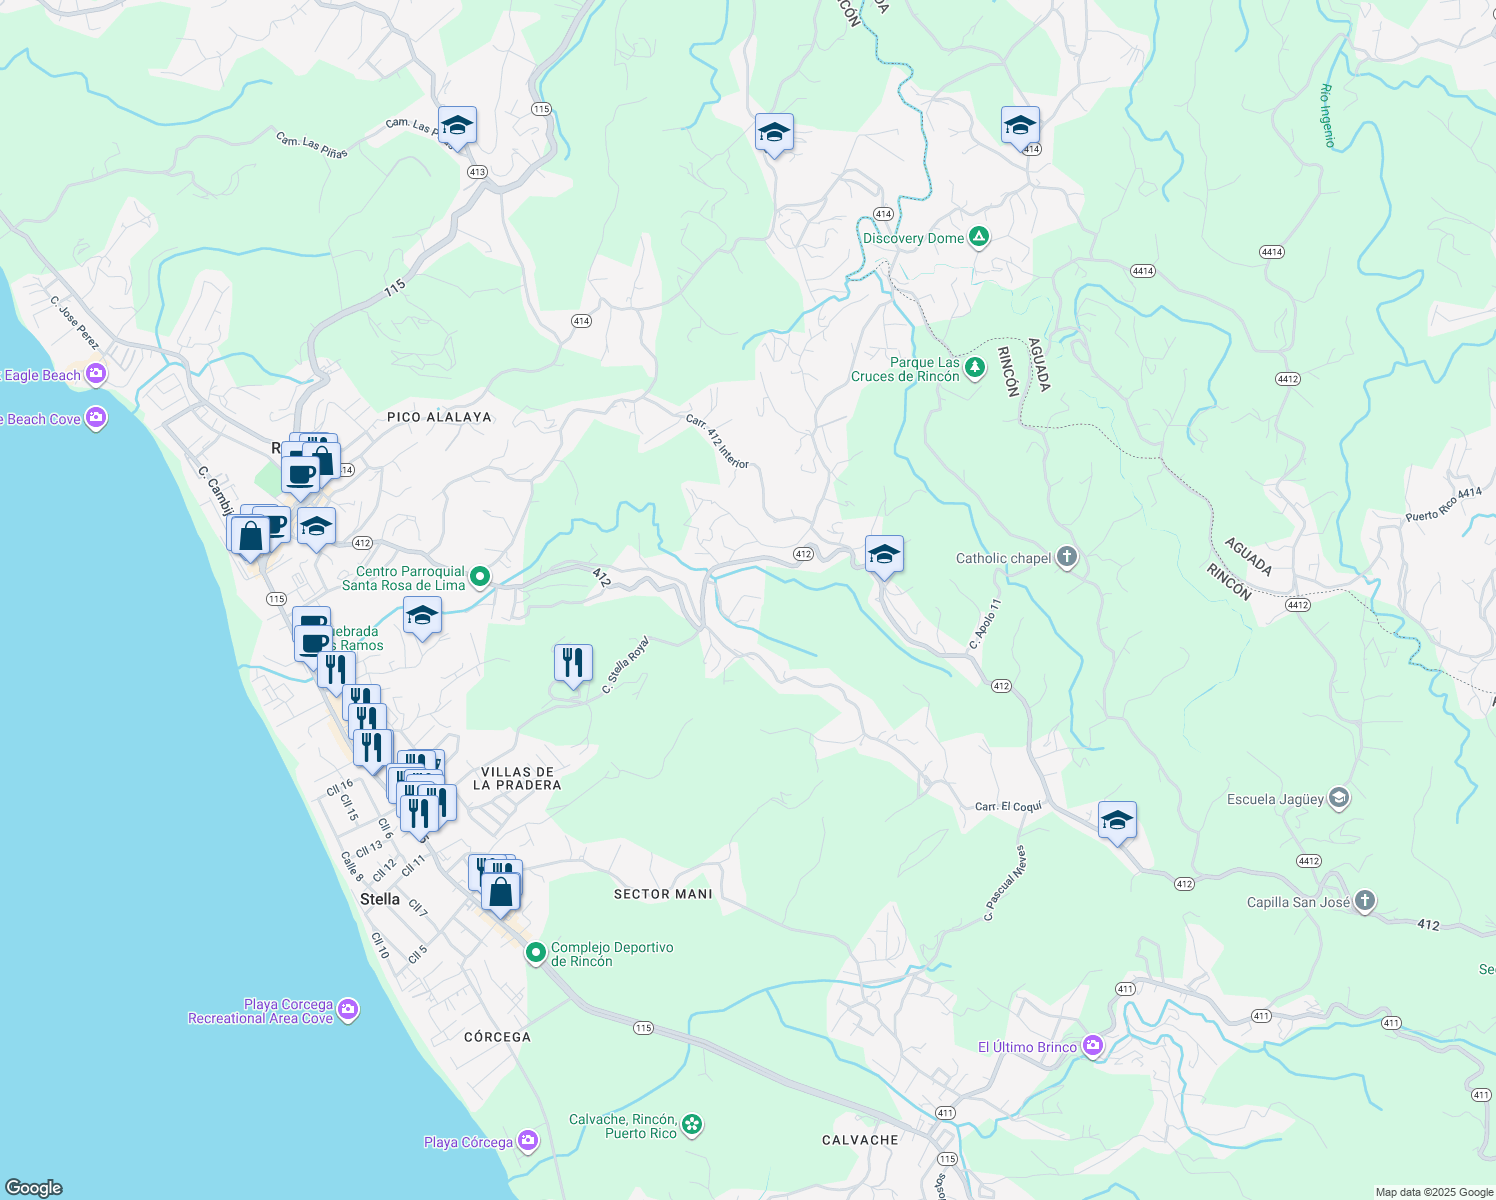Screen dimensions: 1496x1200
Task: Click the Discovery Dome park icon
Action: tap(978, 238)
